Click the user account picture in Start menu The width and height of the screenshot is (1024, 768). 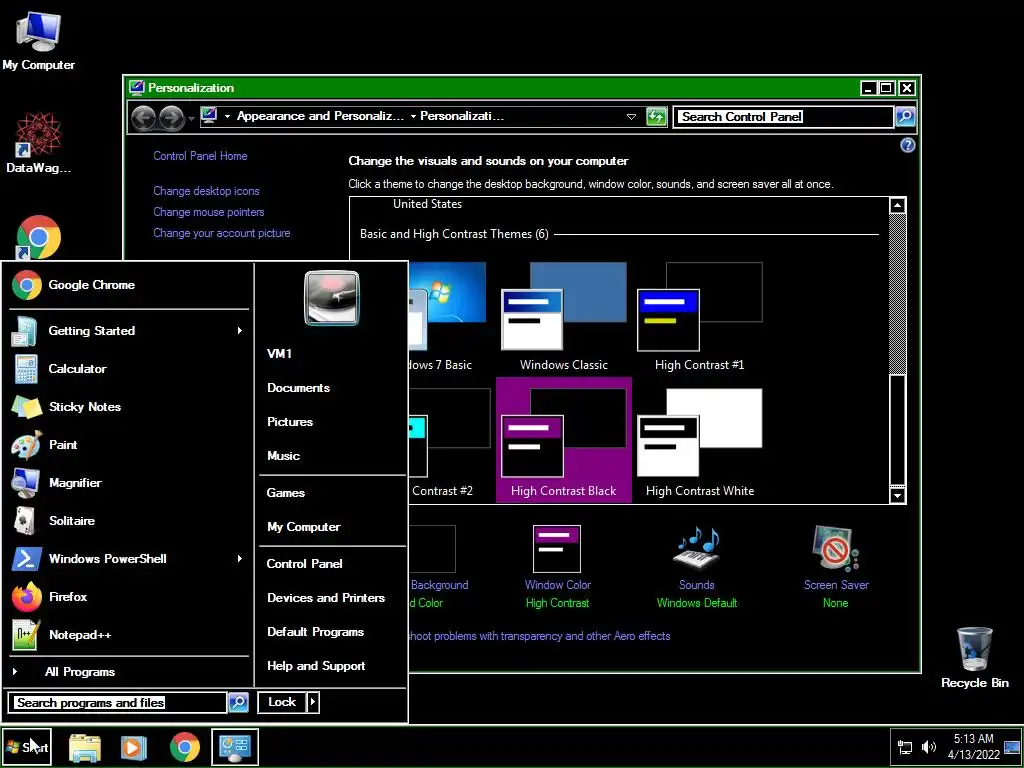tap(331, 298)
